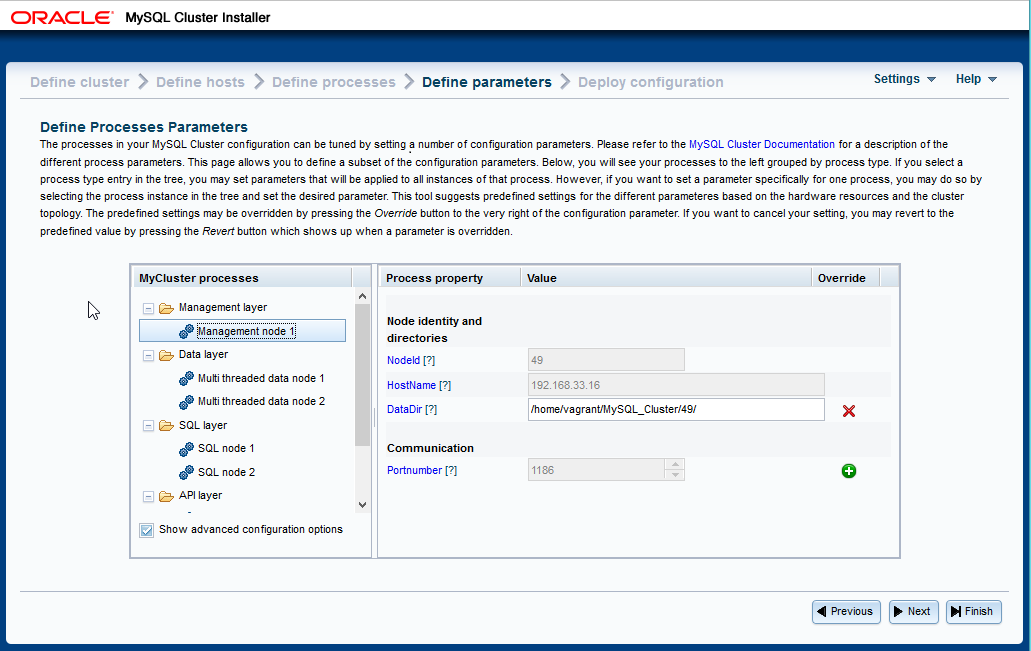Viewport: 1031px width, 651px height.
Task: Revert DataDir override with red X
Action: pos(849,411)
